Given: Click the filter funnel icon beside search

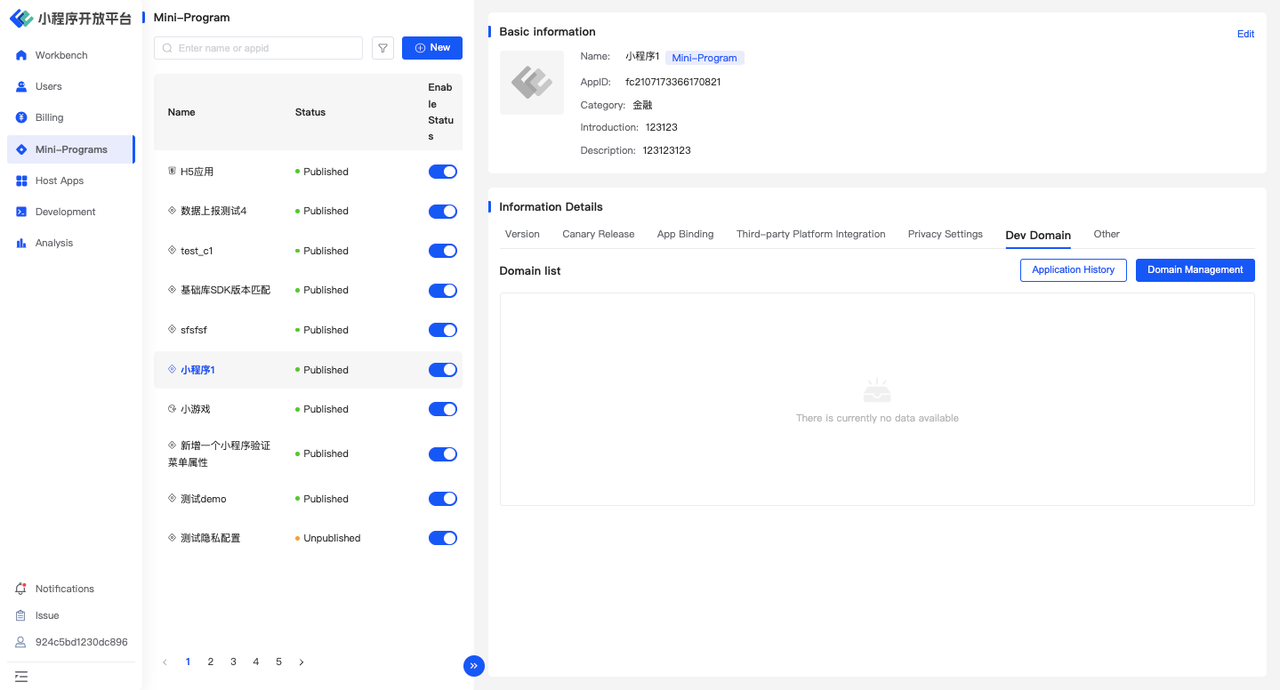Looking at the screenshot, I should coord(383,48).
